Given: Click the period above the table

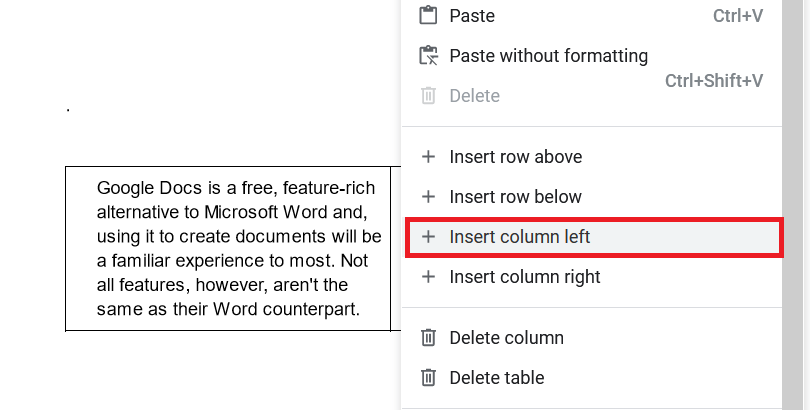Looking at the screenshot, I should click(68, 108).
